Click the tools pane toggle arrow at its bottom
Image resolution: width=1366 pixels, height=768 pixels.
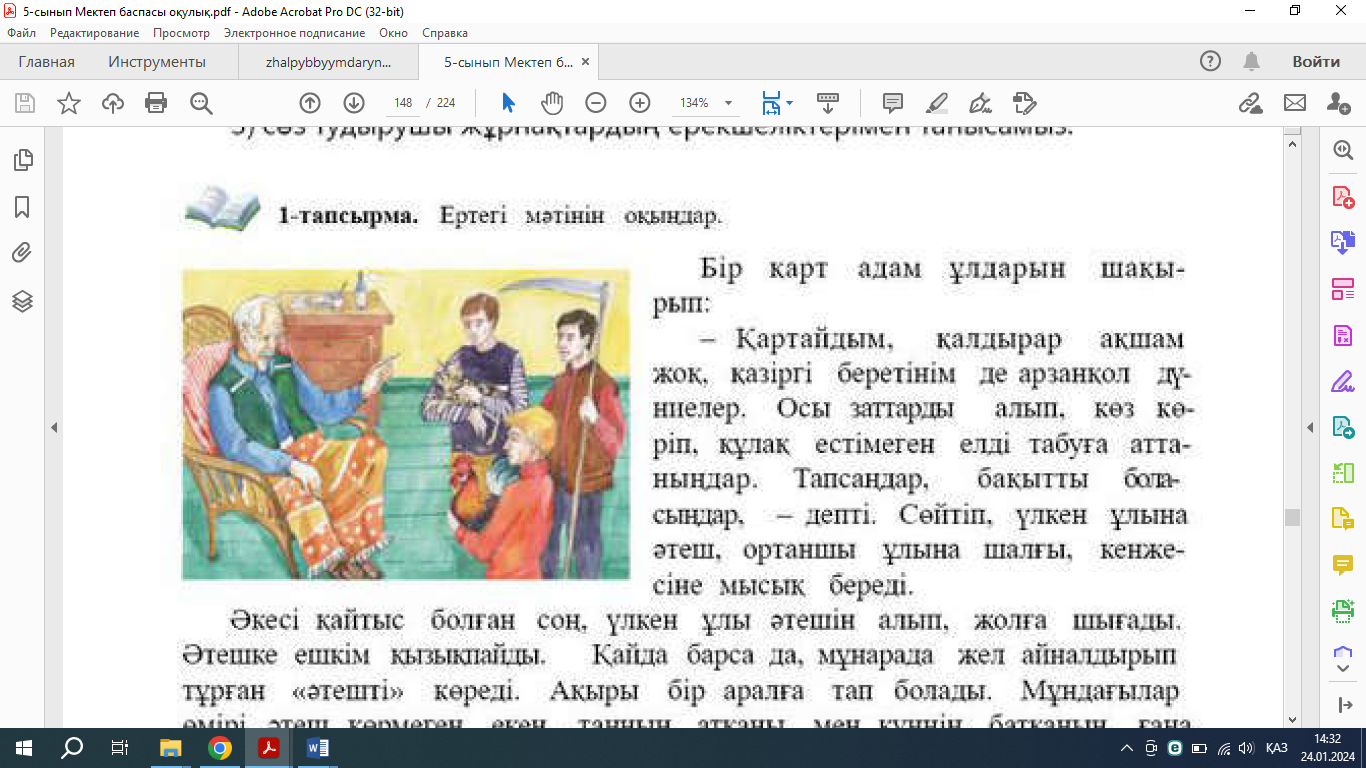click(x=1343, y=705)
